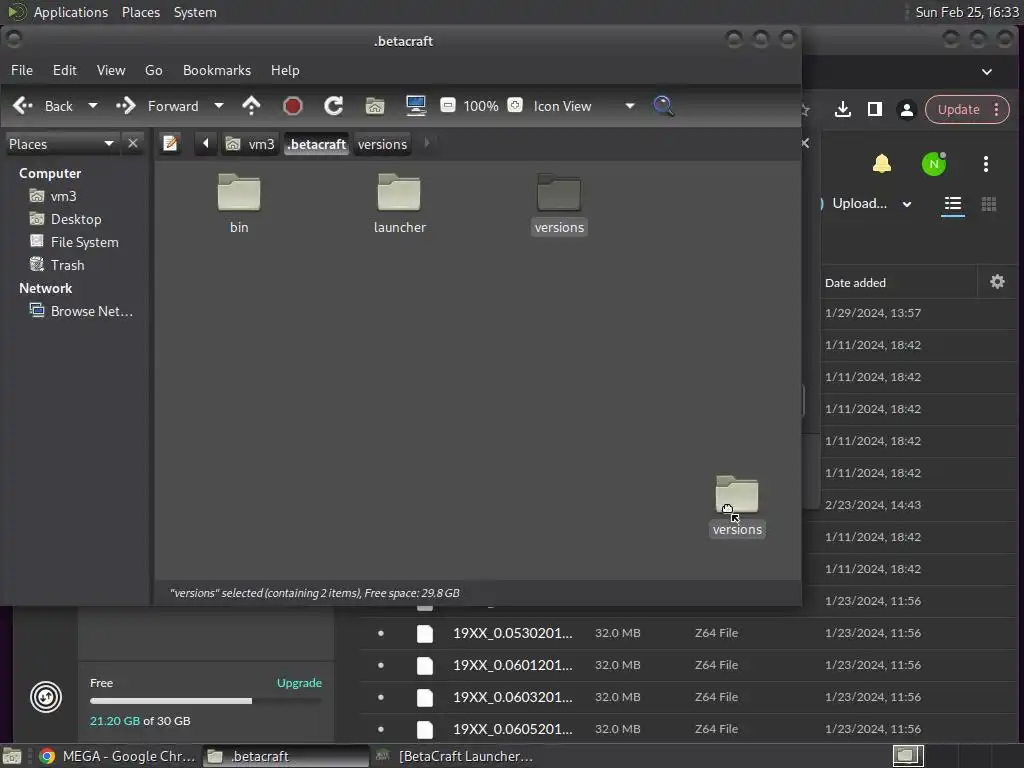1024x768 pixels.
Task: Toggle text-based location entry icon
Action: click(170, 143)
